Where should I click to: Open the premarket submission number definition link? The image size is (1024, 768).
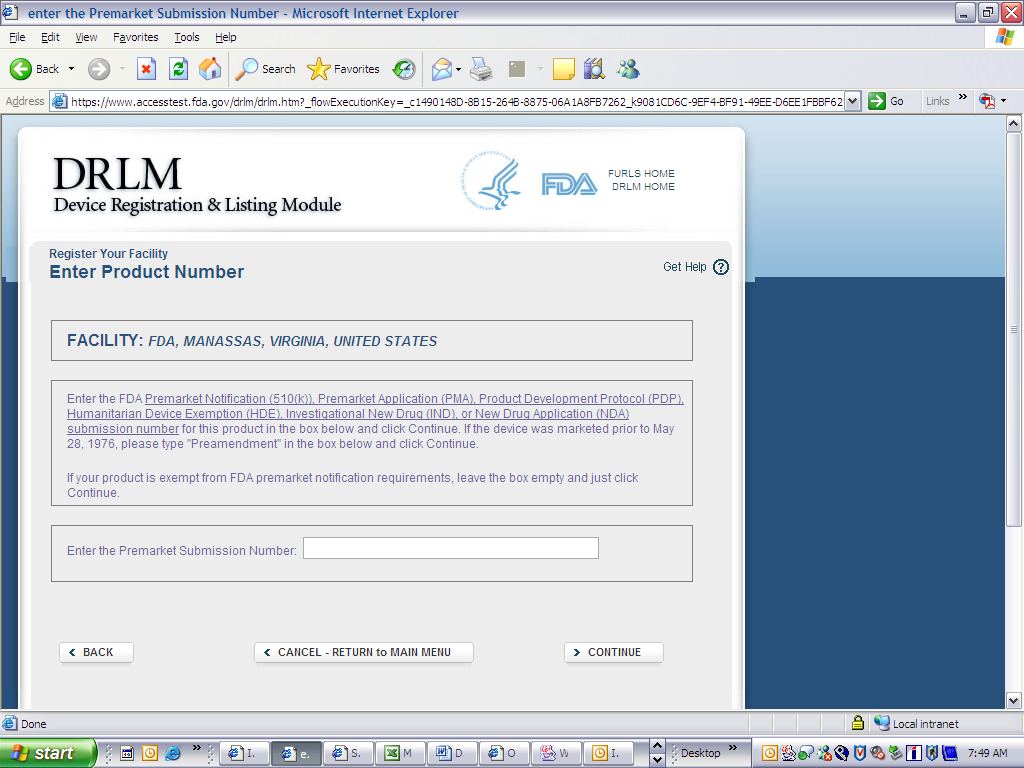click(x=375, y=413)
